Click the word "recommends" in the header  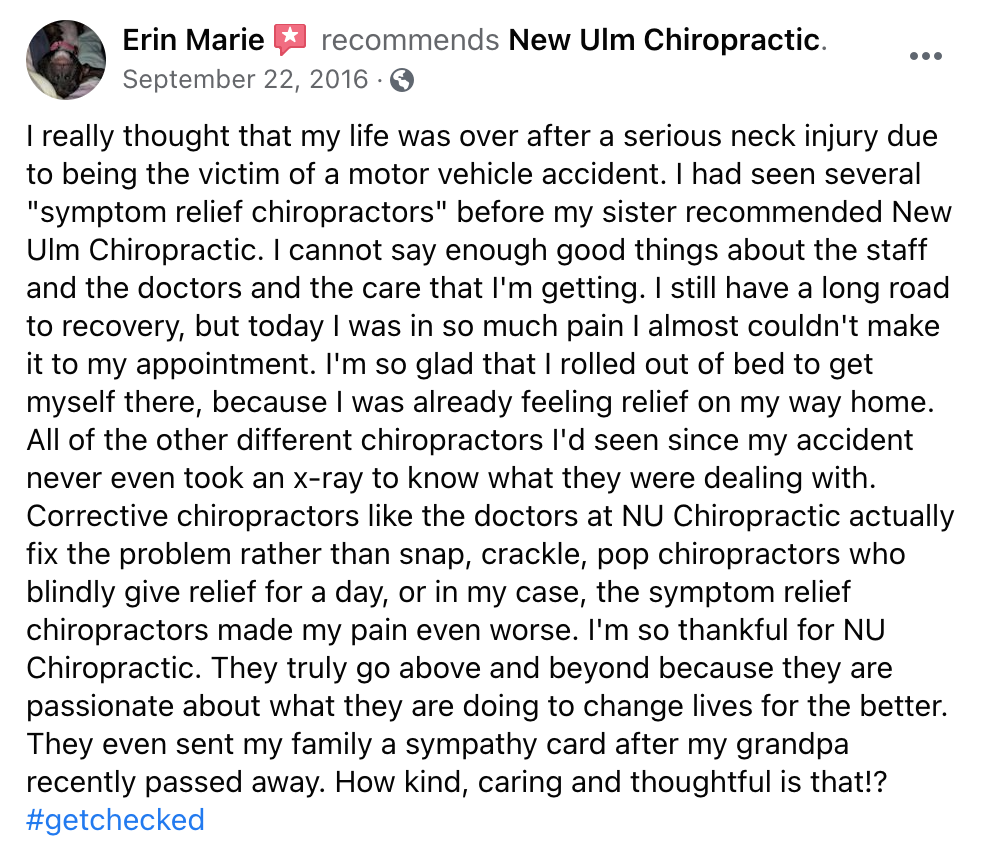pyautogui.click(x=410, y=40)
